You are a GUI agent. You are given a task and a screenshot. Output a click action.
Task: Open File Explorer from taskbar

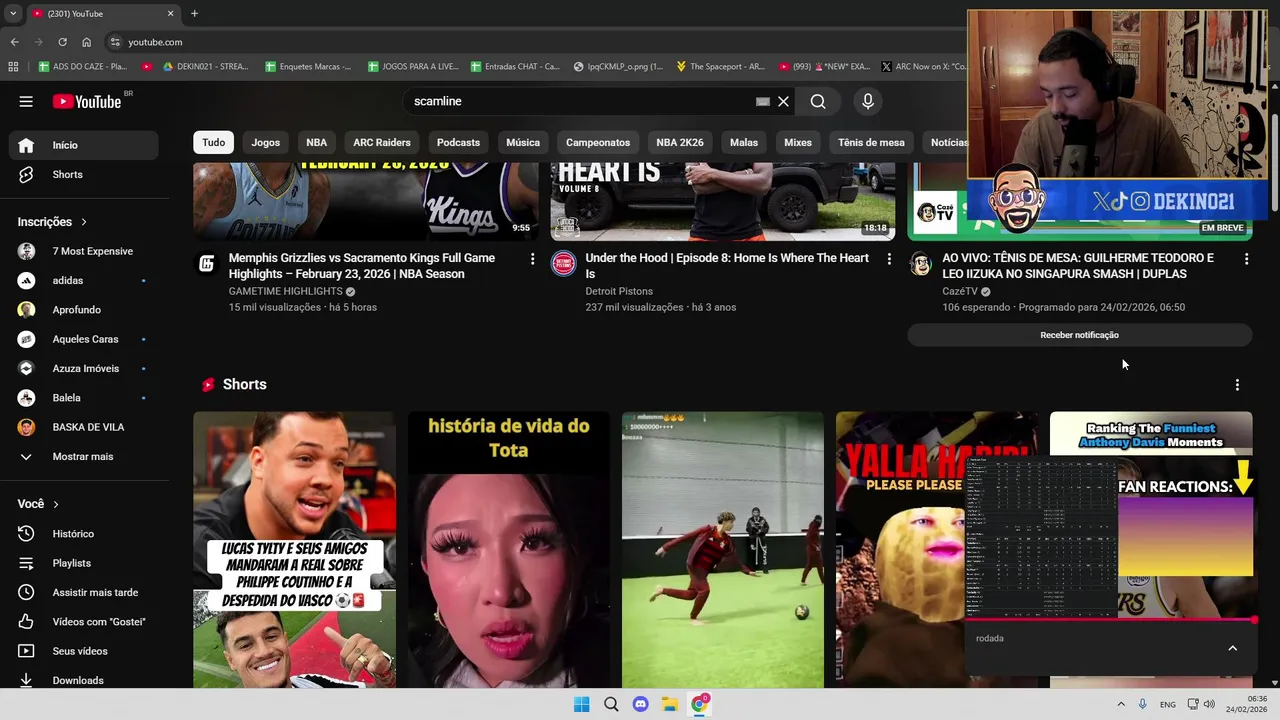670,704
